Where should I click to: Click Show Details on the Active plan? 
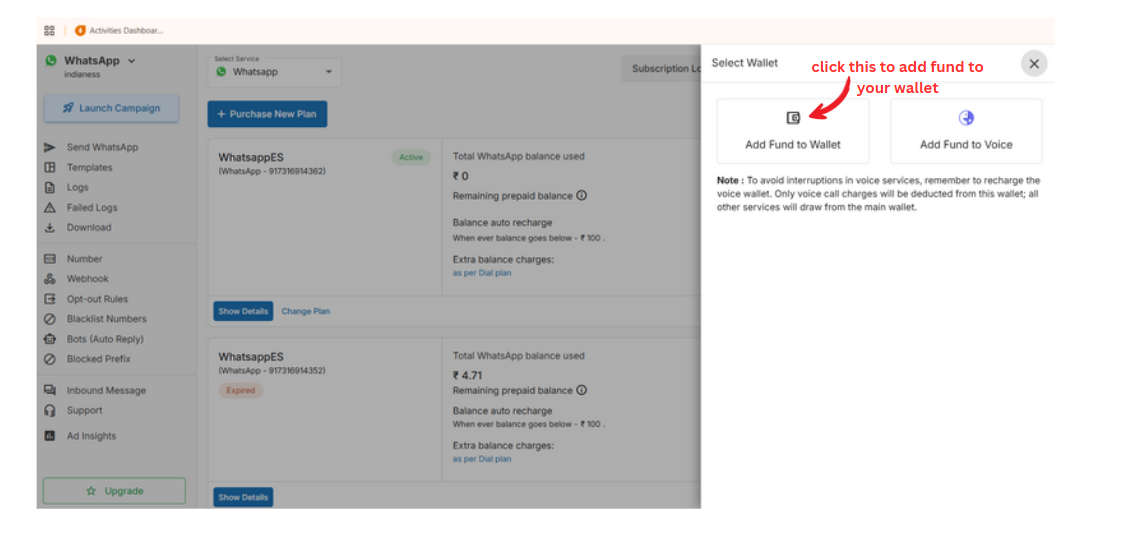coord(243,312)
